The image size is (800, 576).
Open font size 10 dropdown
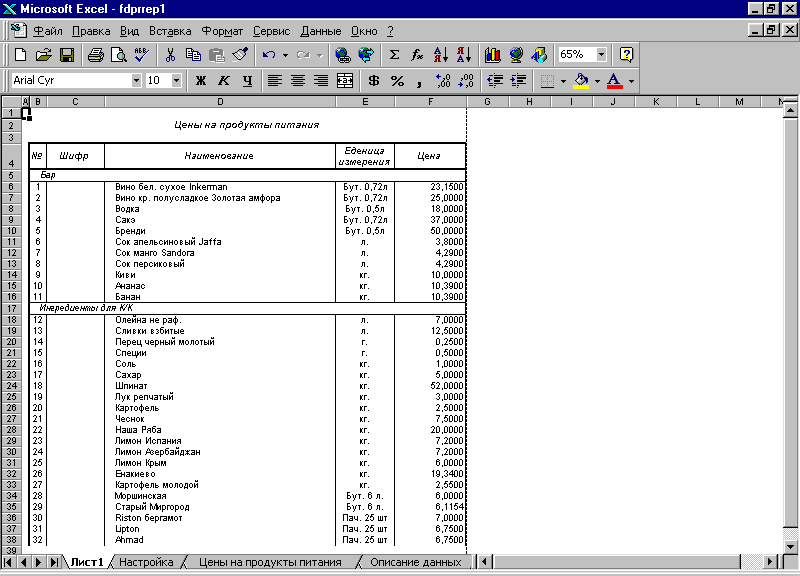(x=176, y=81)
